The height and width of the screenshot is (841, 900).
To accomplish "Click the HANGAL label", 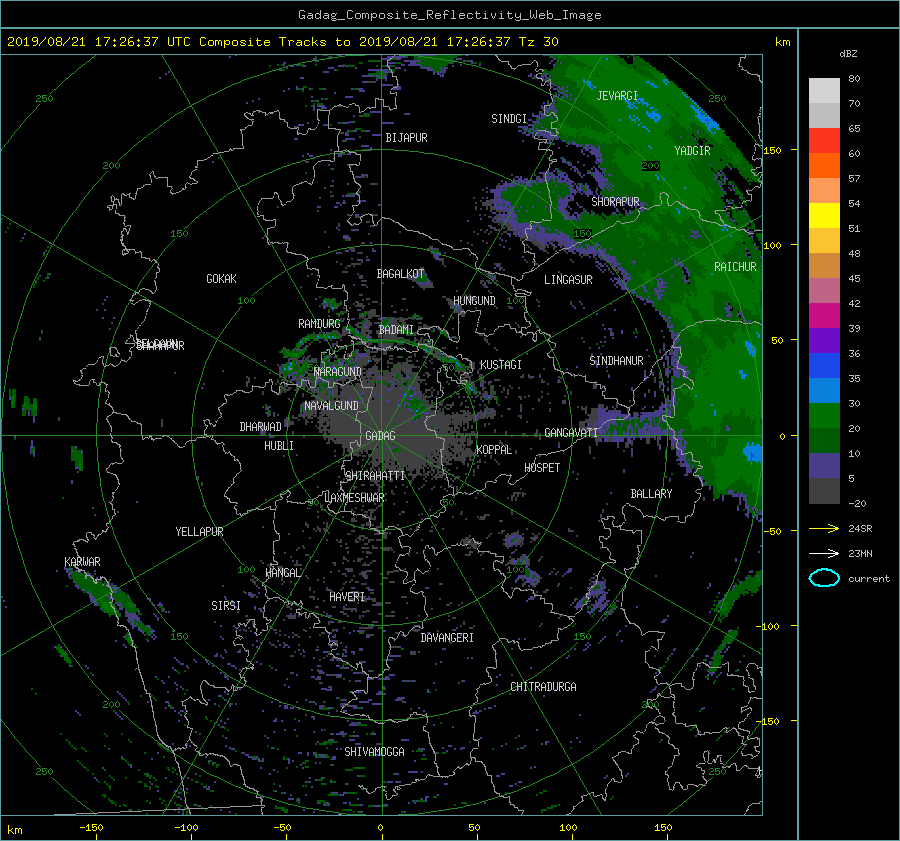I will [282, 573].
